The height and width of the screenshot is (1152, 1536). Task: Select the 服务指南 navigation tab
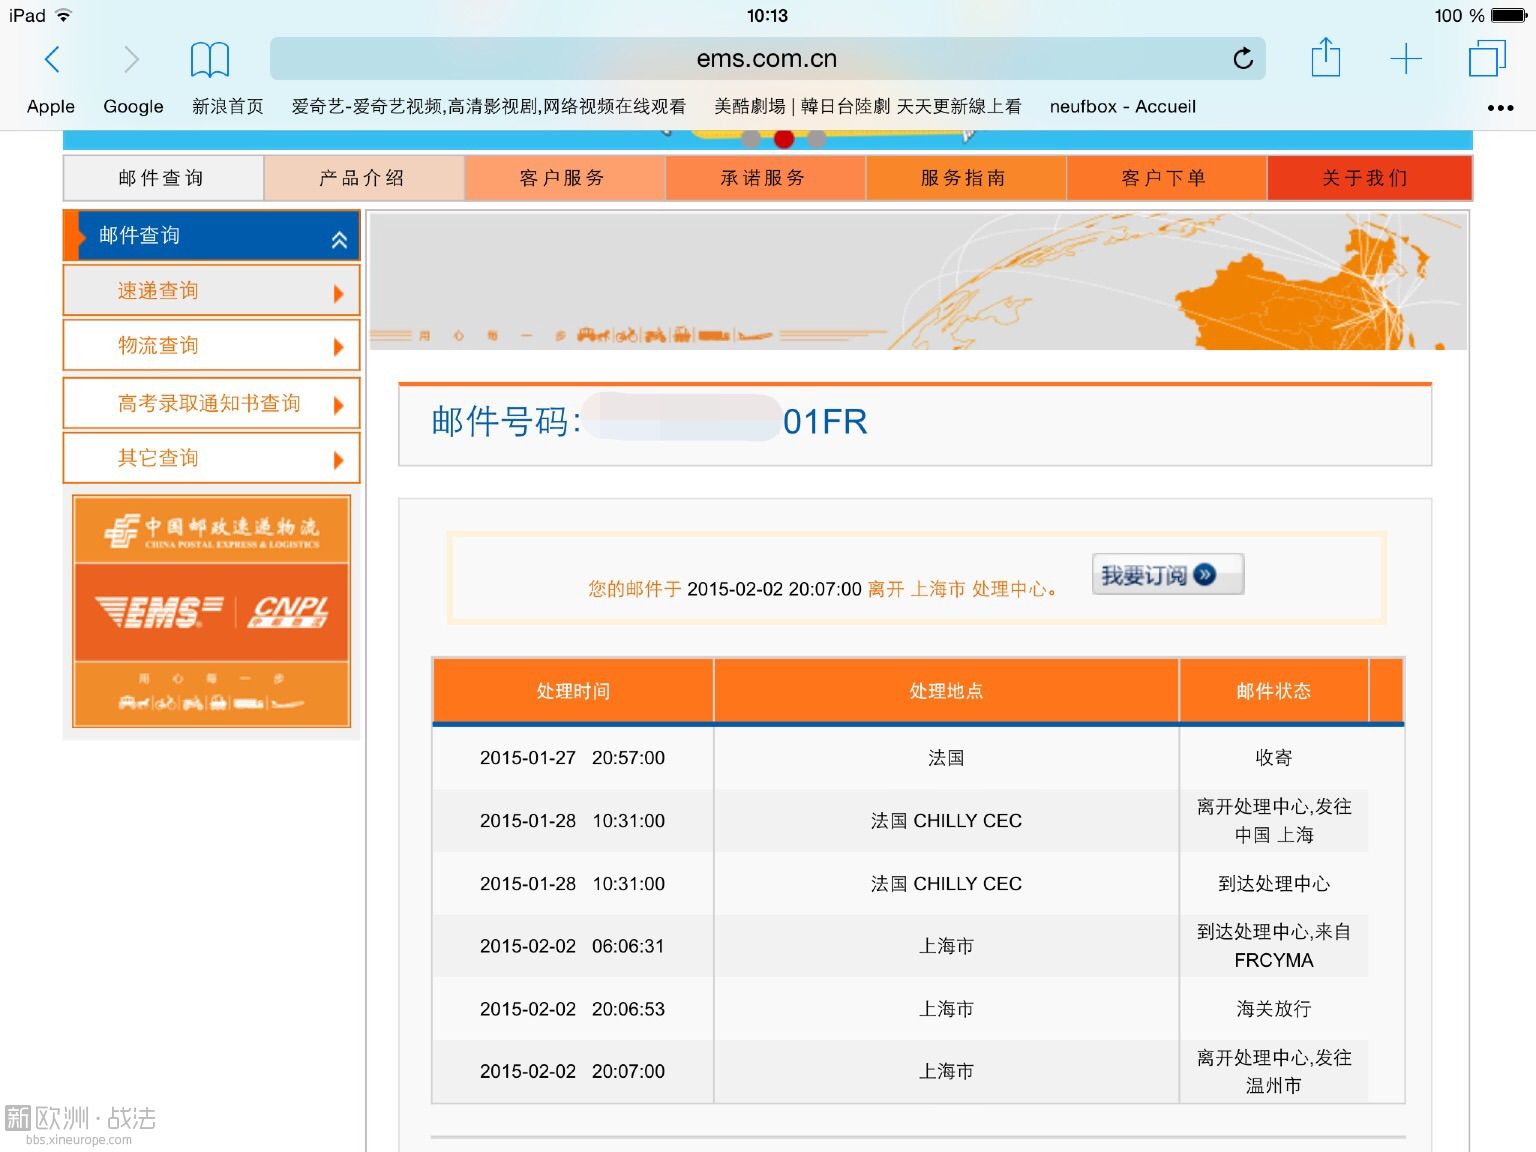pyautogui.click(x=966, y=178)
